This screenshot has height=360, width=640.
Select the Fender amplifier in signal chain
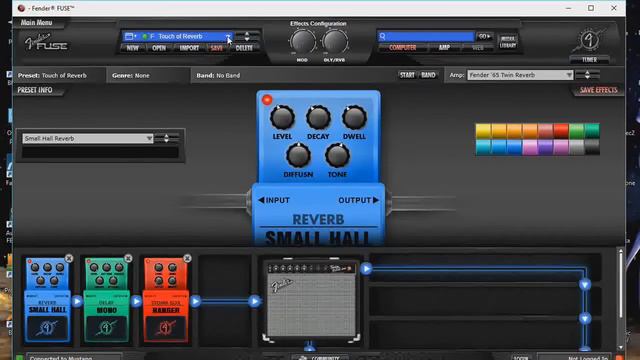(311, 300)
